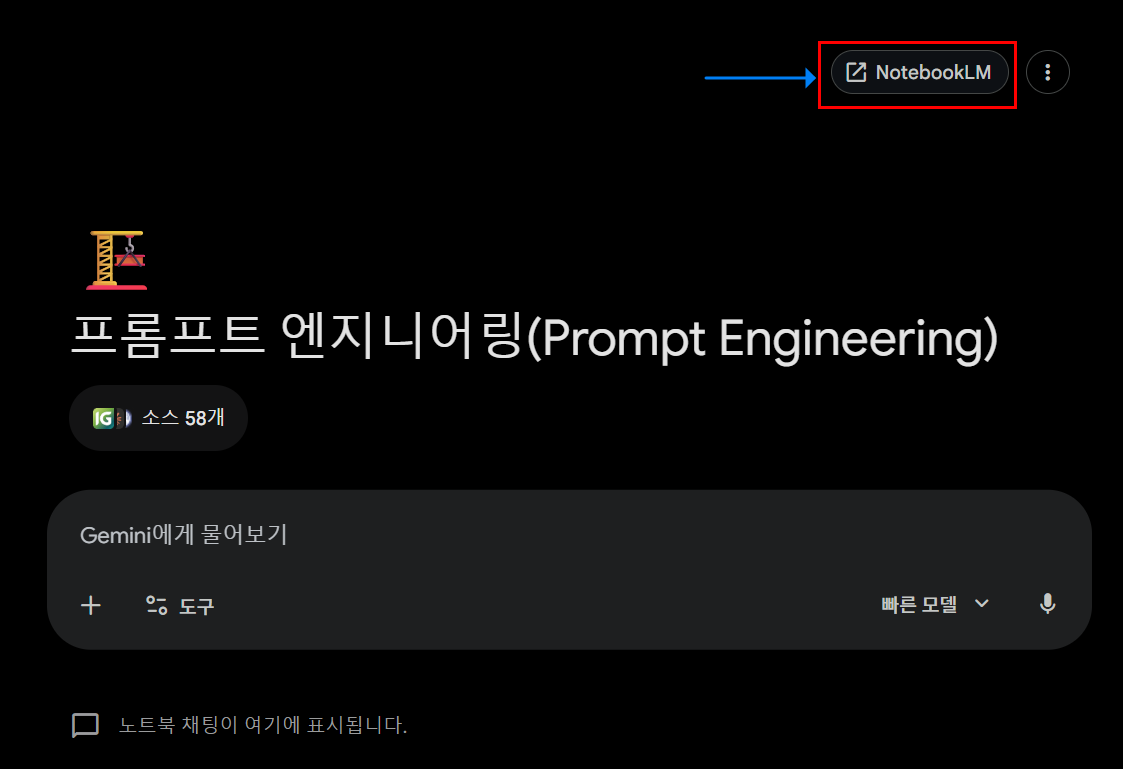Expand the 빠른 모델 model selector
The width and height of the screenshot is (1123, 769).
pos(935,604)
